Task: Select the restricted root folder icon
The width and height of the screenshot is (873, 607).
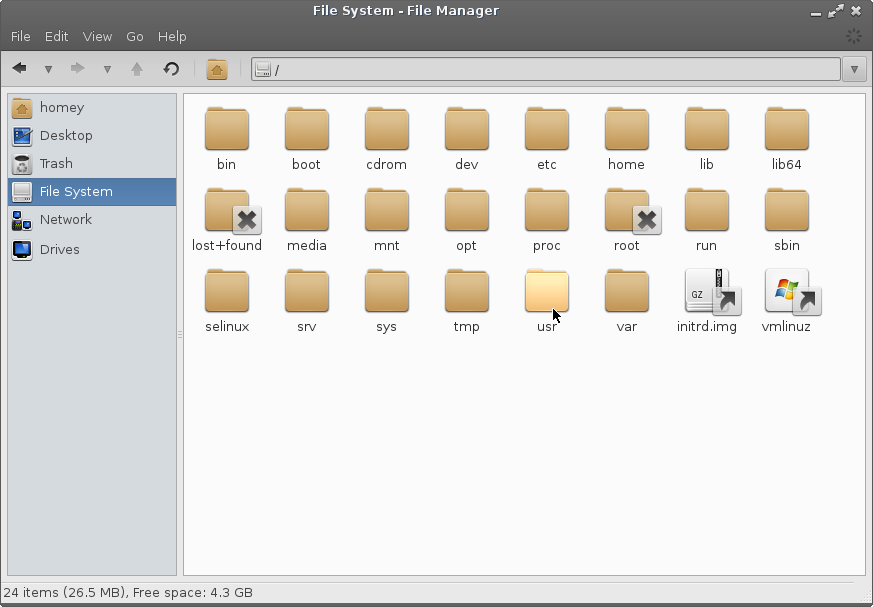Action: point(627,210)
